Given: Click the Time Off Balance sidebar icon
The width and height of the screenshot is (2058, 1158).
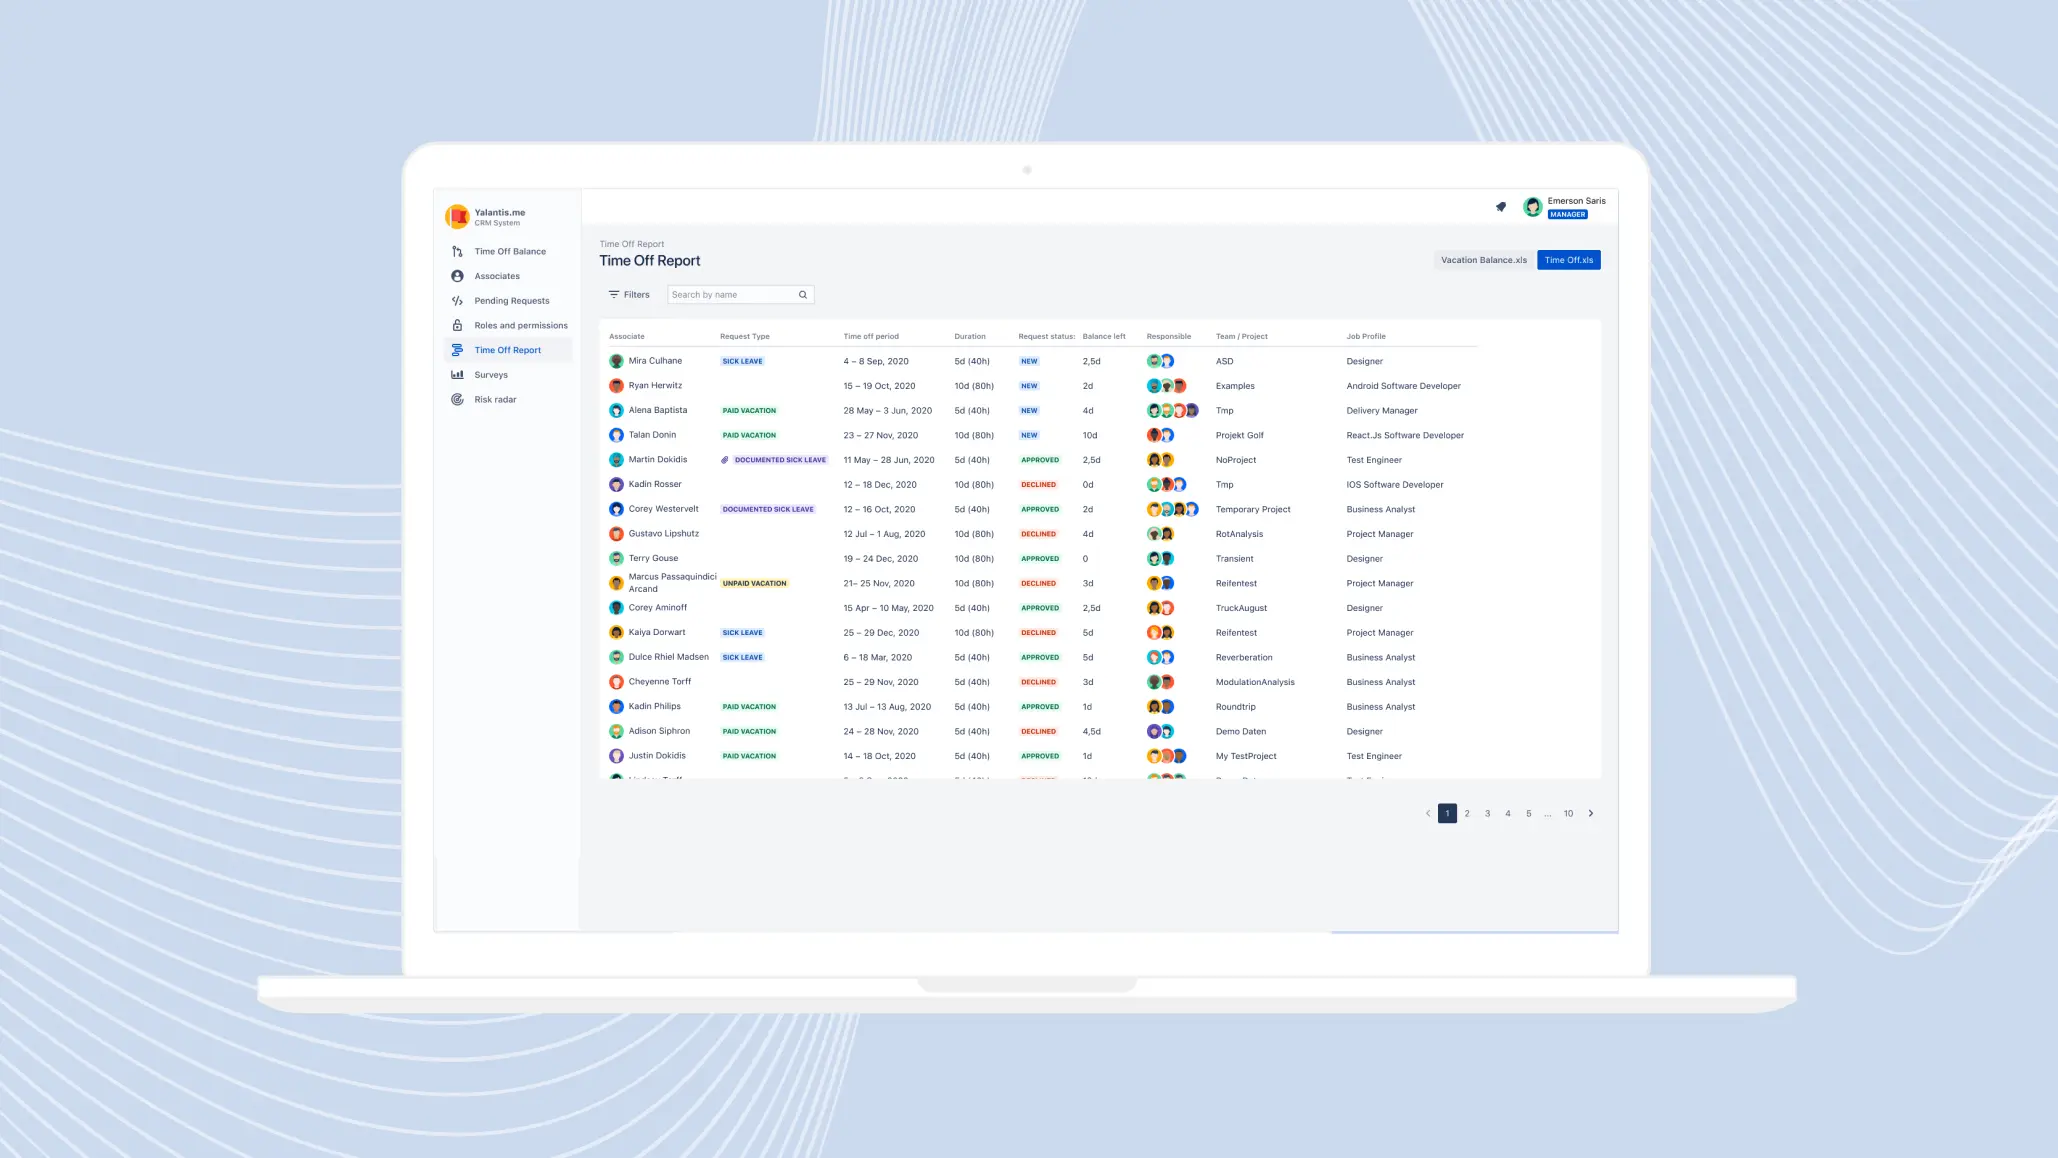Looking at the screenshot, I should tap(457, 252).
